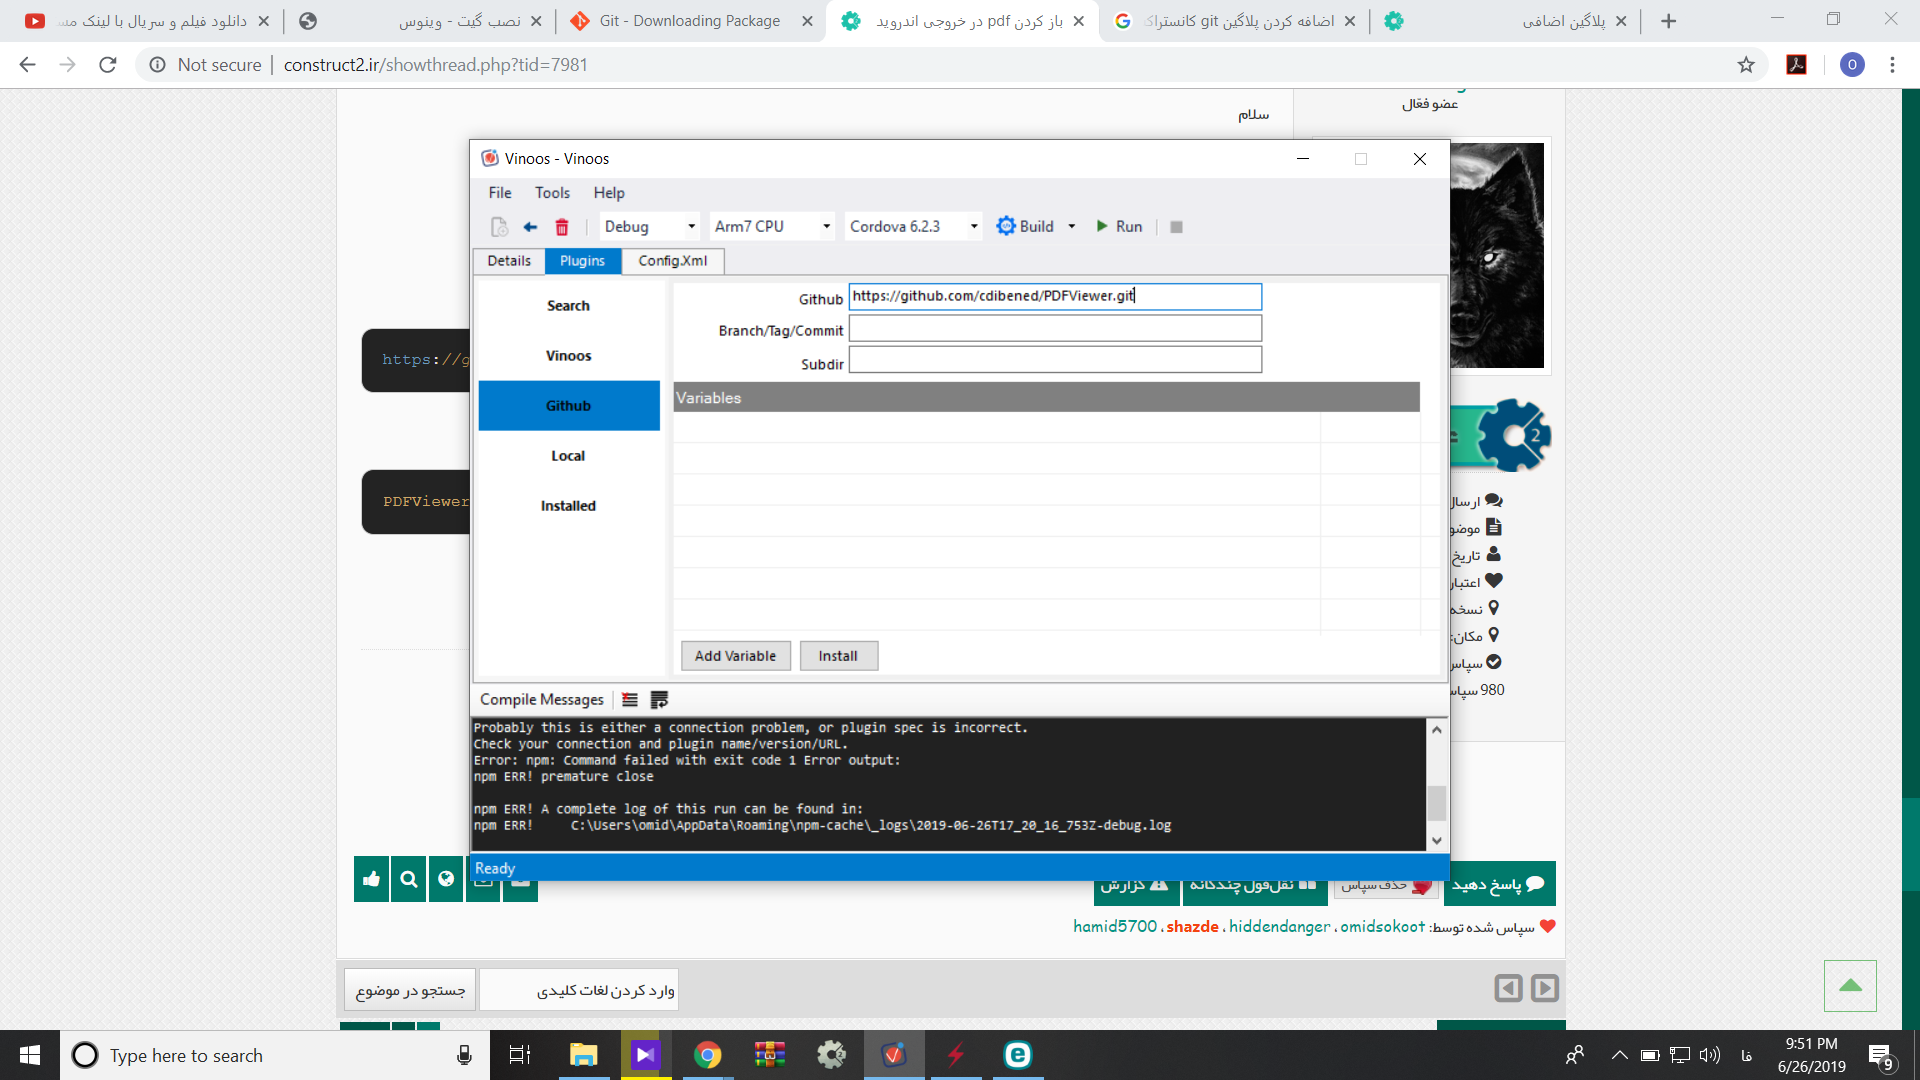Click the Windows Start button

(x=30, y=1055)
